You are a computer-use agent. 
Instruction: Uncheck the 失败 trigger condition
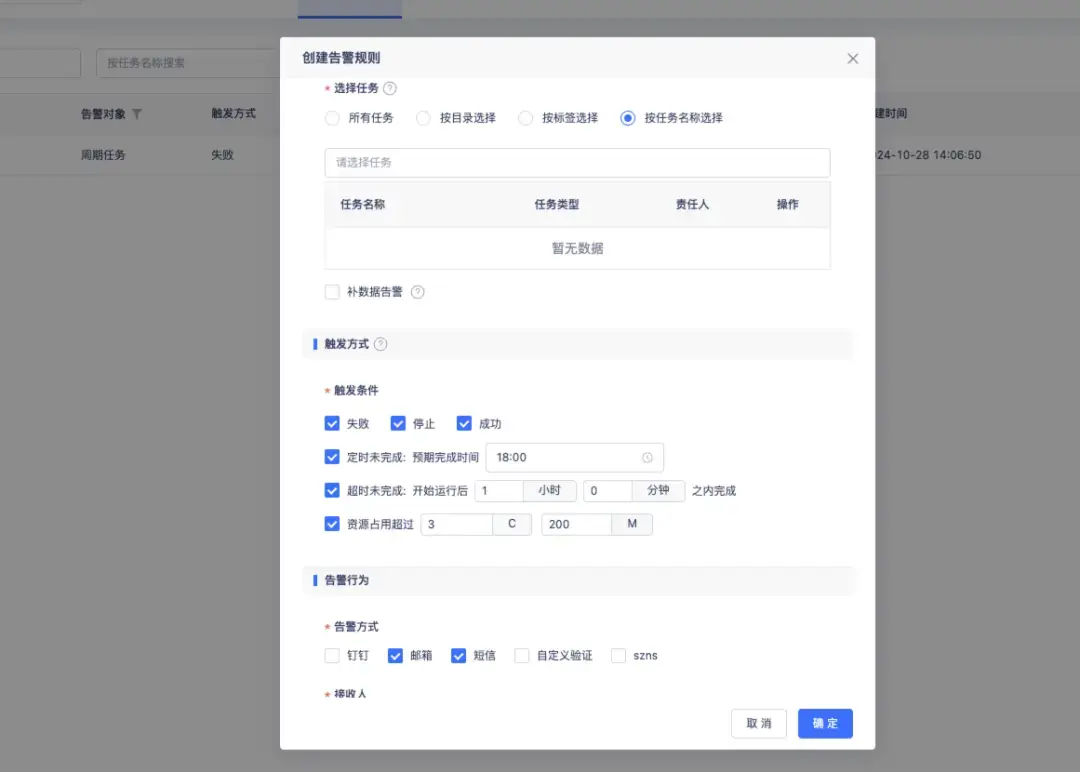click(332, 424)
